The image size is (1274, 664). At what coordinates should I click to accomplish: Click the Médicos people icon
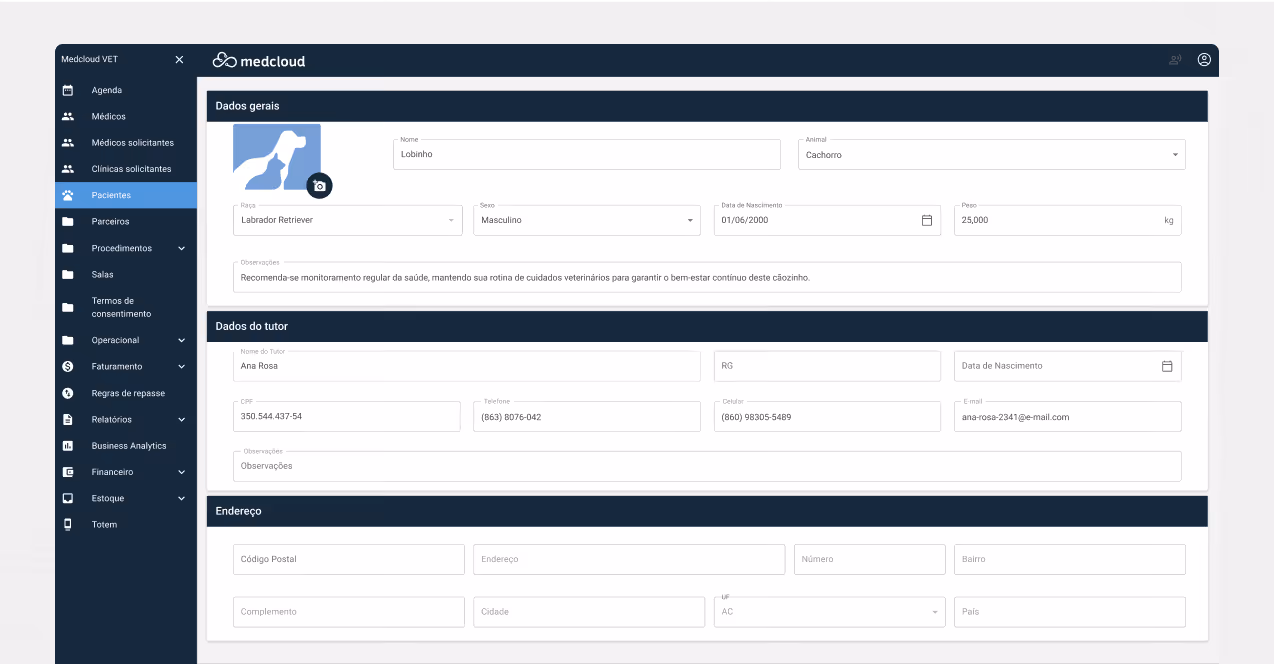click(68, 116)
